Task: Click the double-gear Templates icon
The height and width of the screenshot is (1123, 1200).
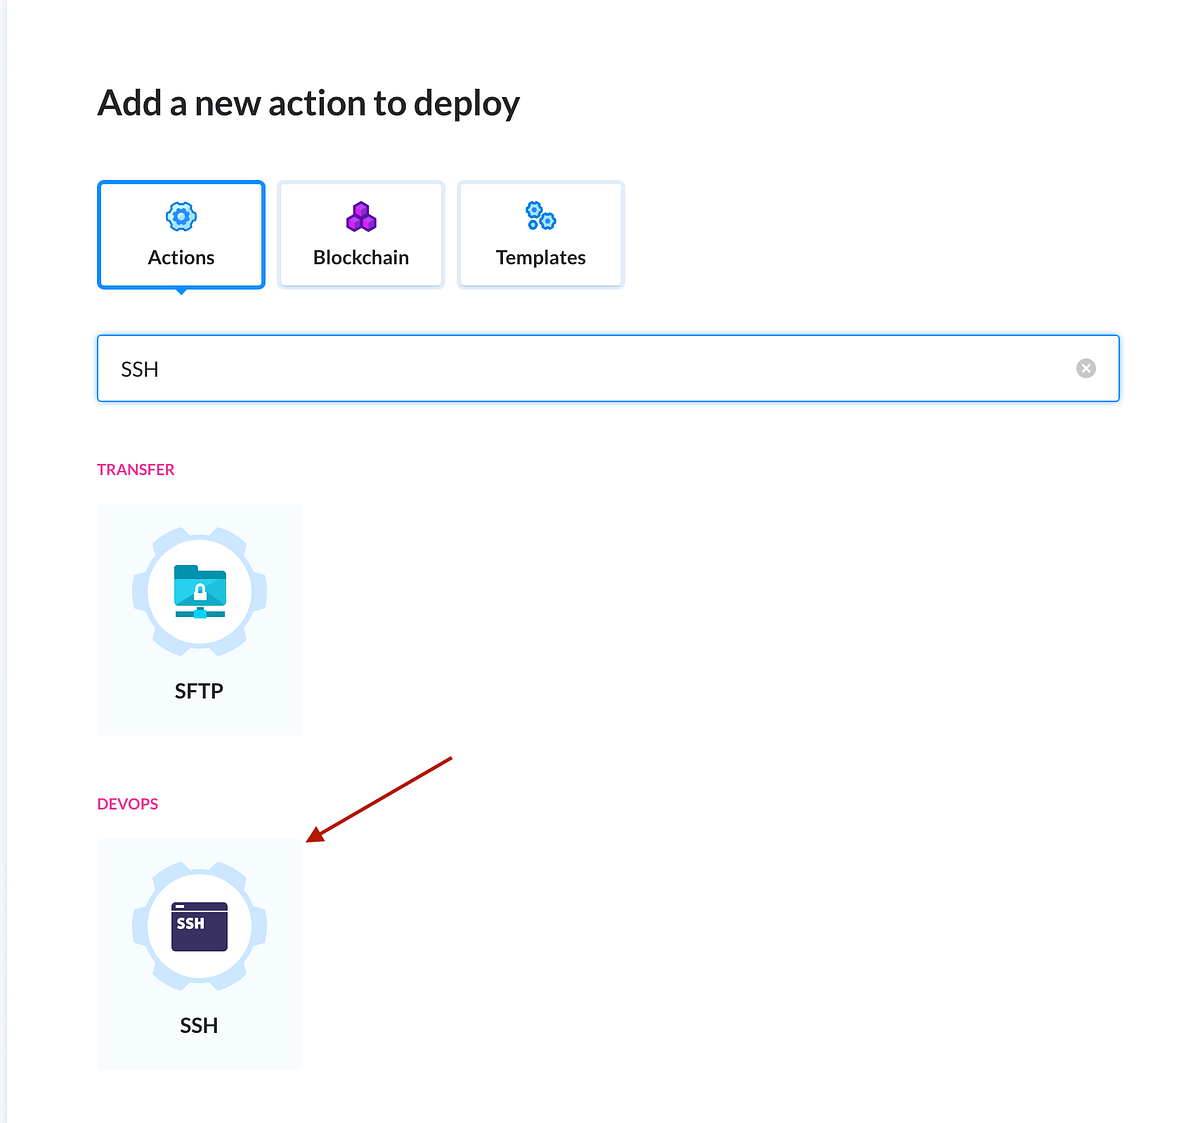Action: (x=540, y=216)
